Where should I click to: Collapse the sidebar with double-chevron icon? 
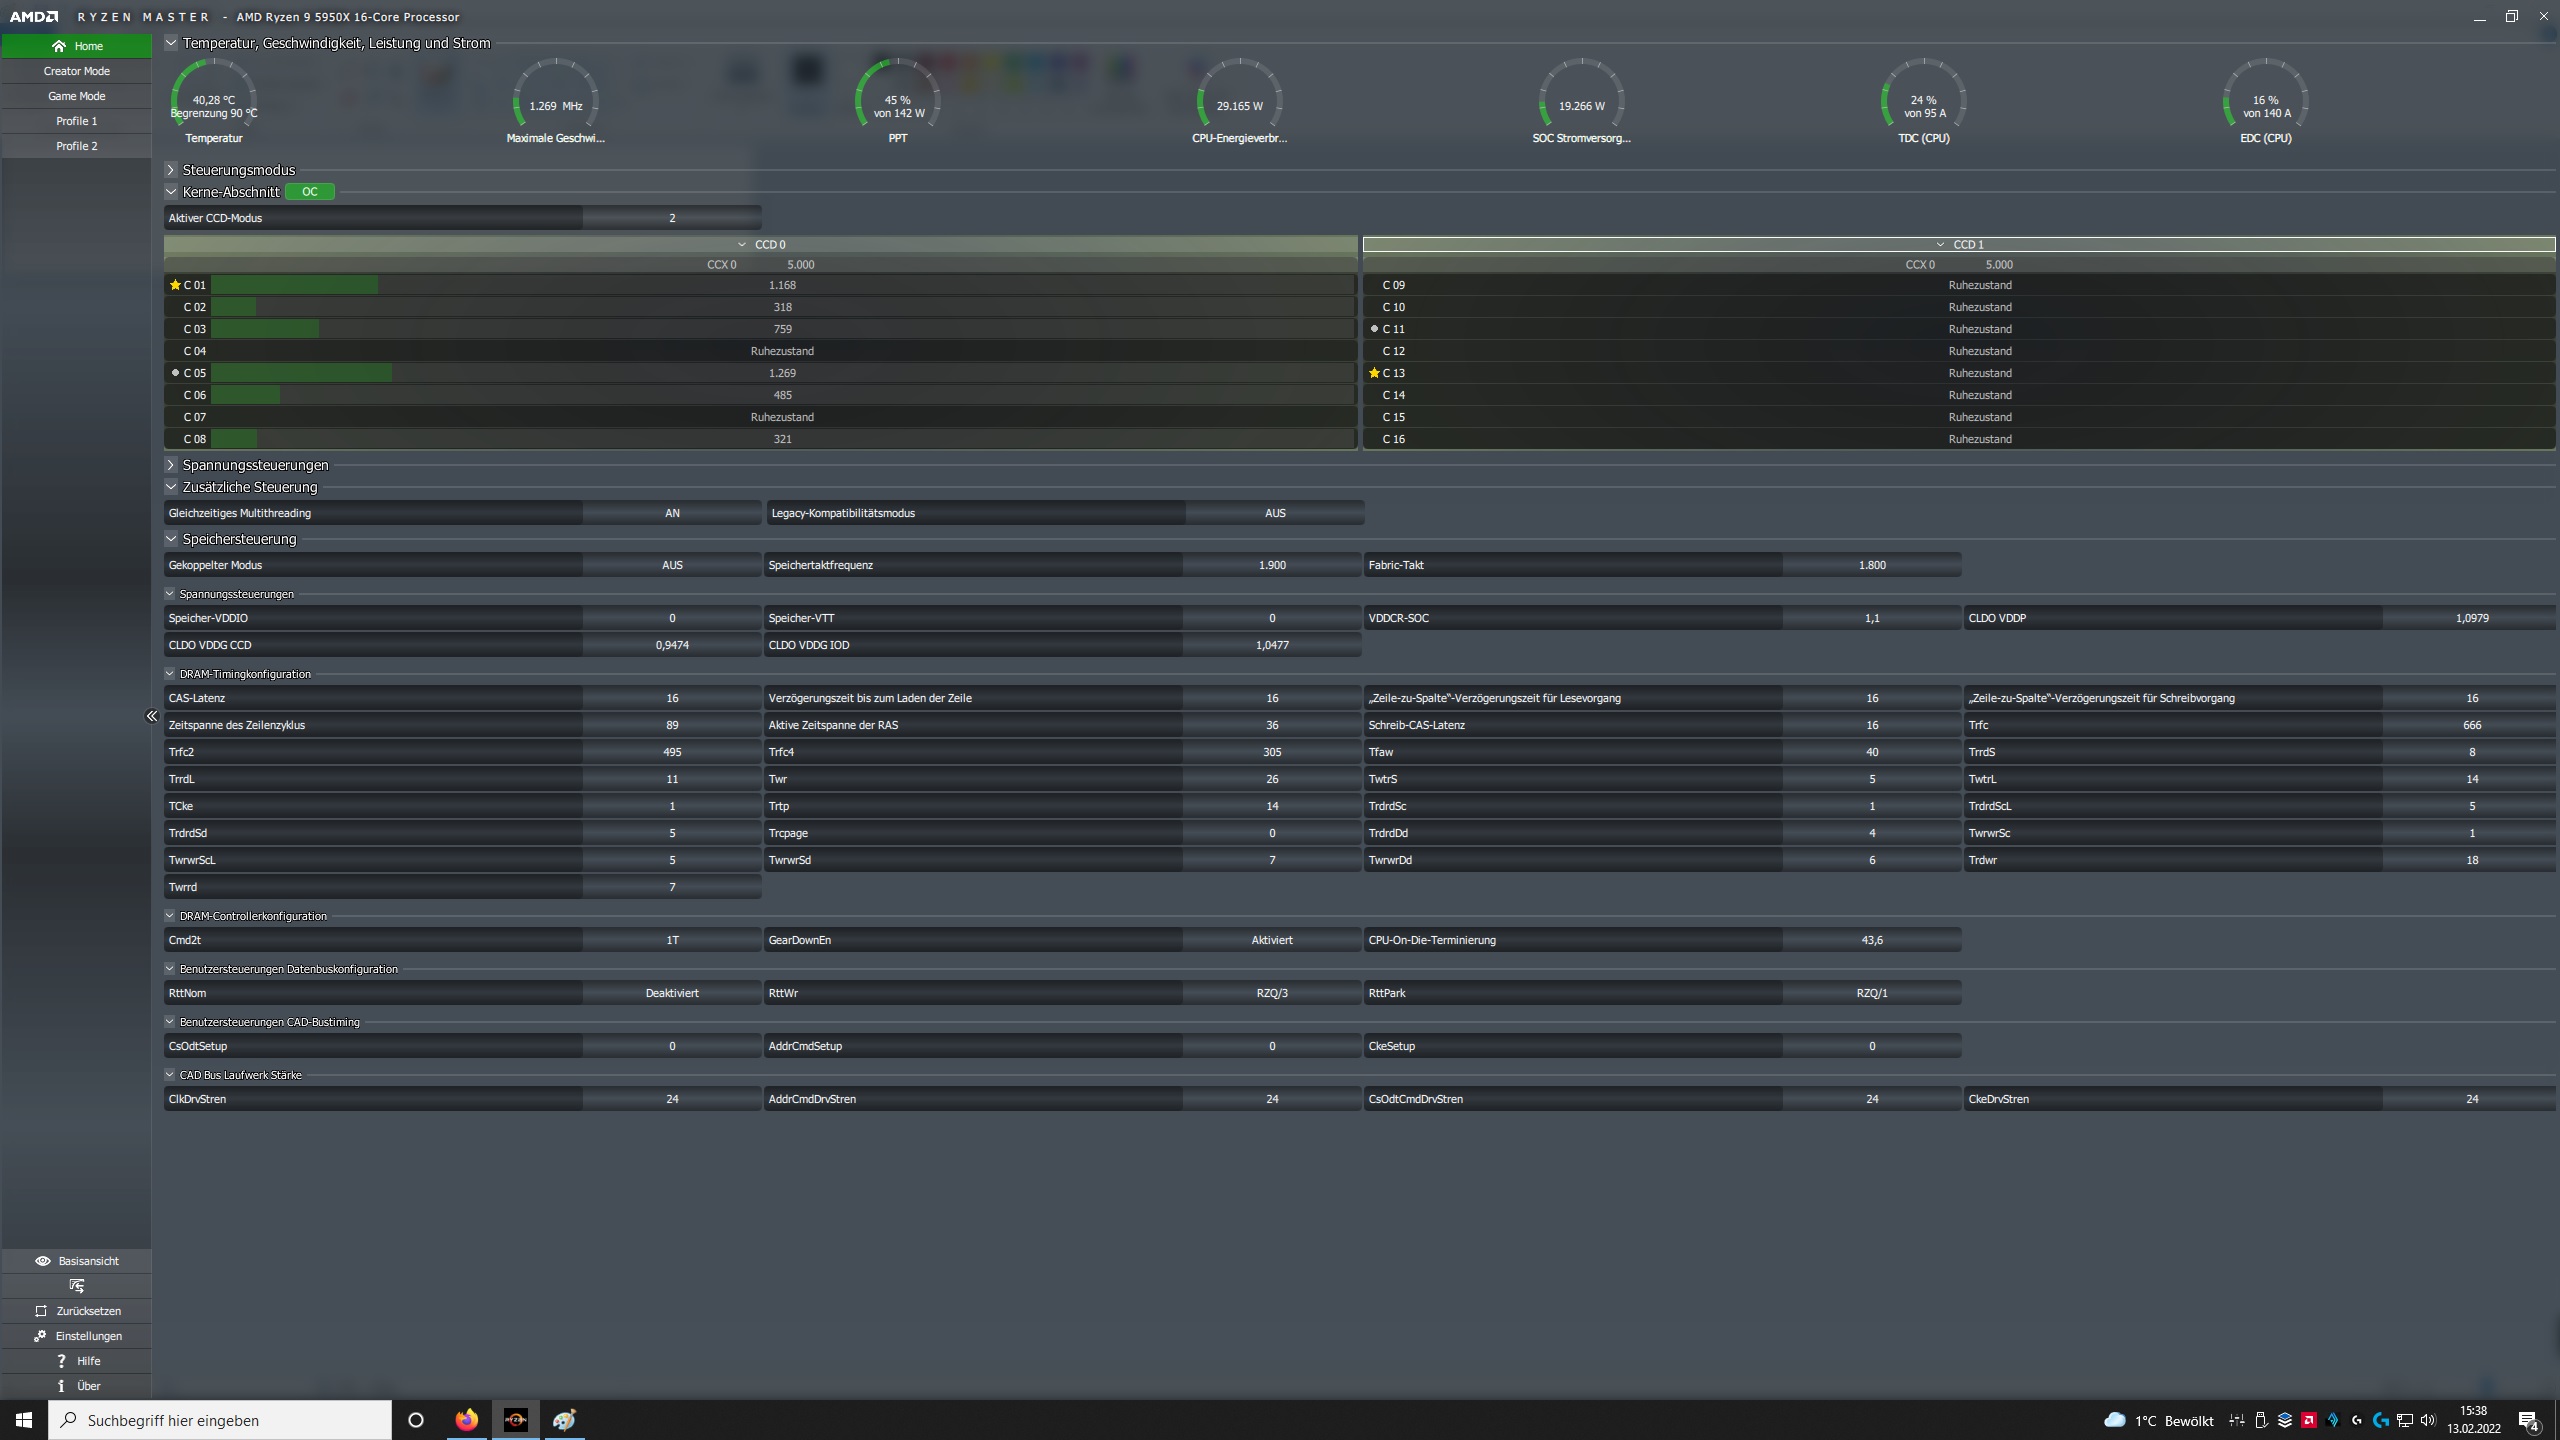[x=152, y=716]
